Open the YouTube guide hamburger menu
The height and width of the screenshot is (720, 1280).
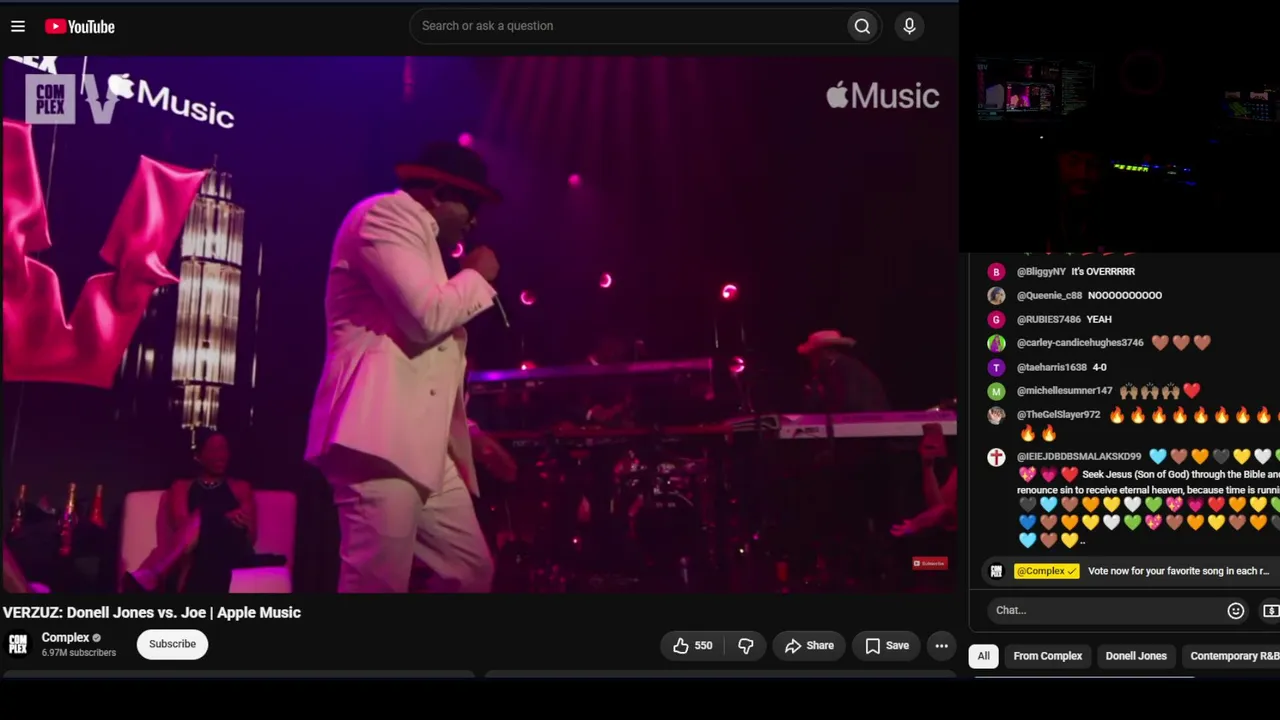[18, 27]
